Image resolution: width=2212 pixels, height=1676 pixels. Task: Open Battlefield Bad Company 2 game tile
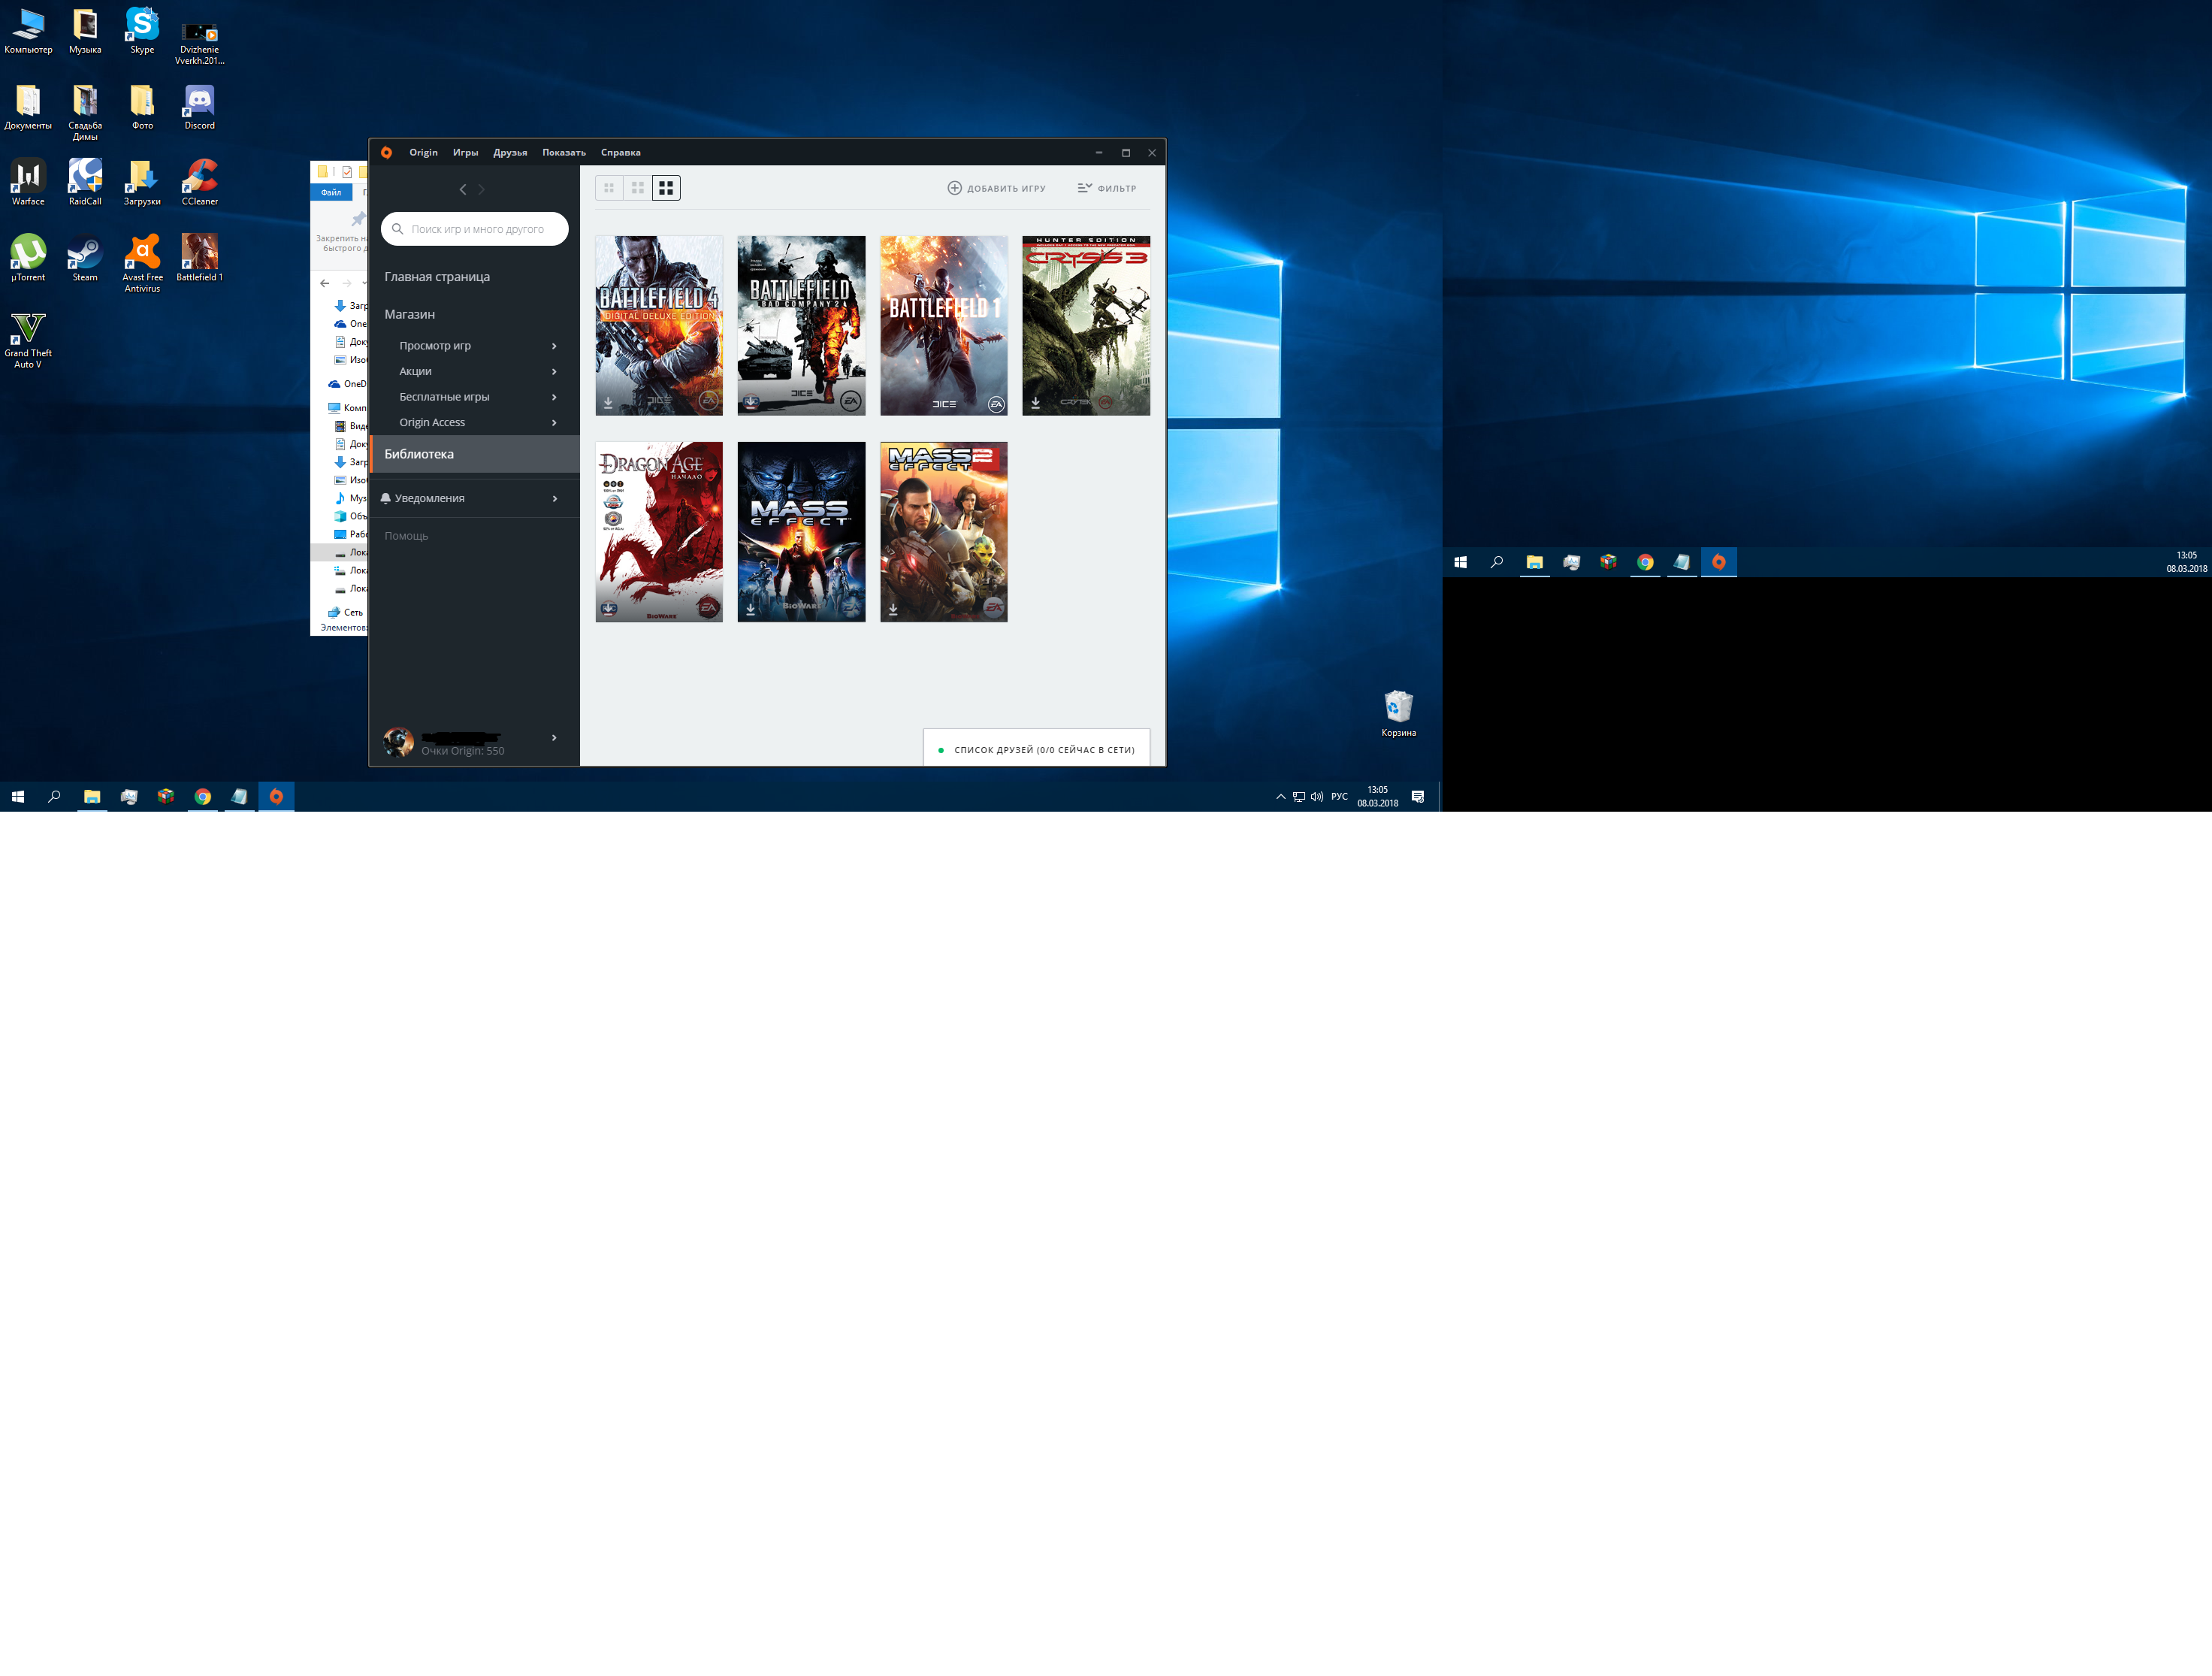coord(801,326)
